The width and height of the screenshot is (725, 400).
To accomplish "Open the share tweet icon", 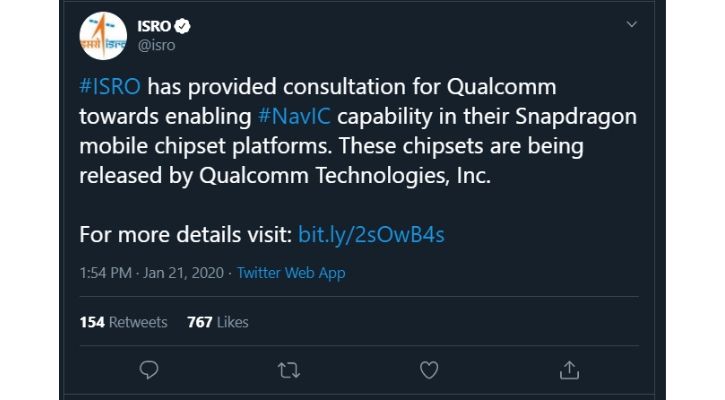I will (569, 370).
